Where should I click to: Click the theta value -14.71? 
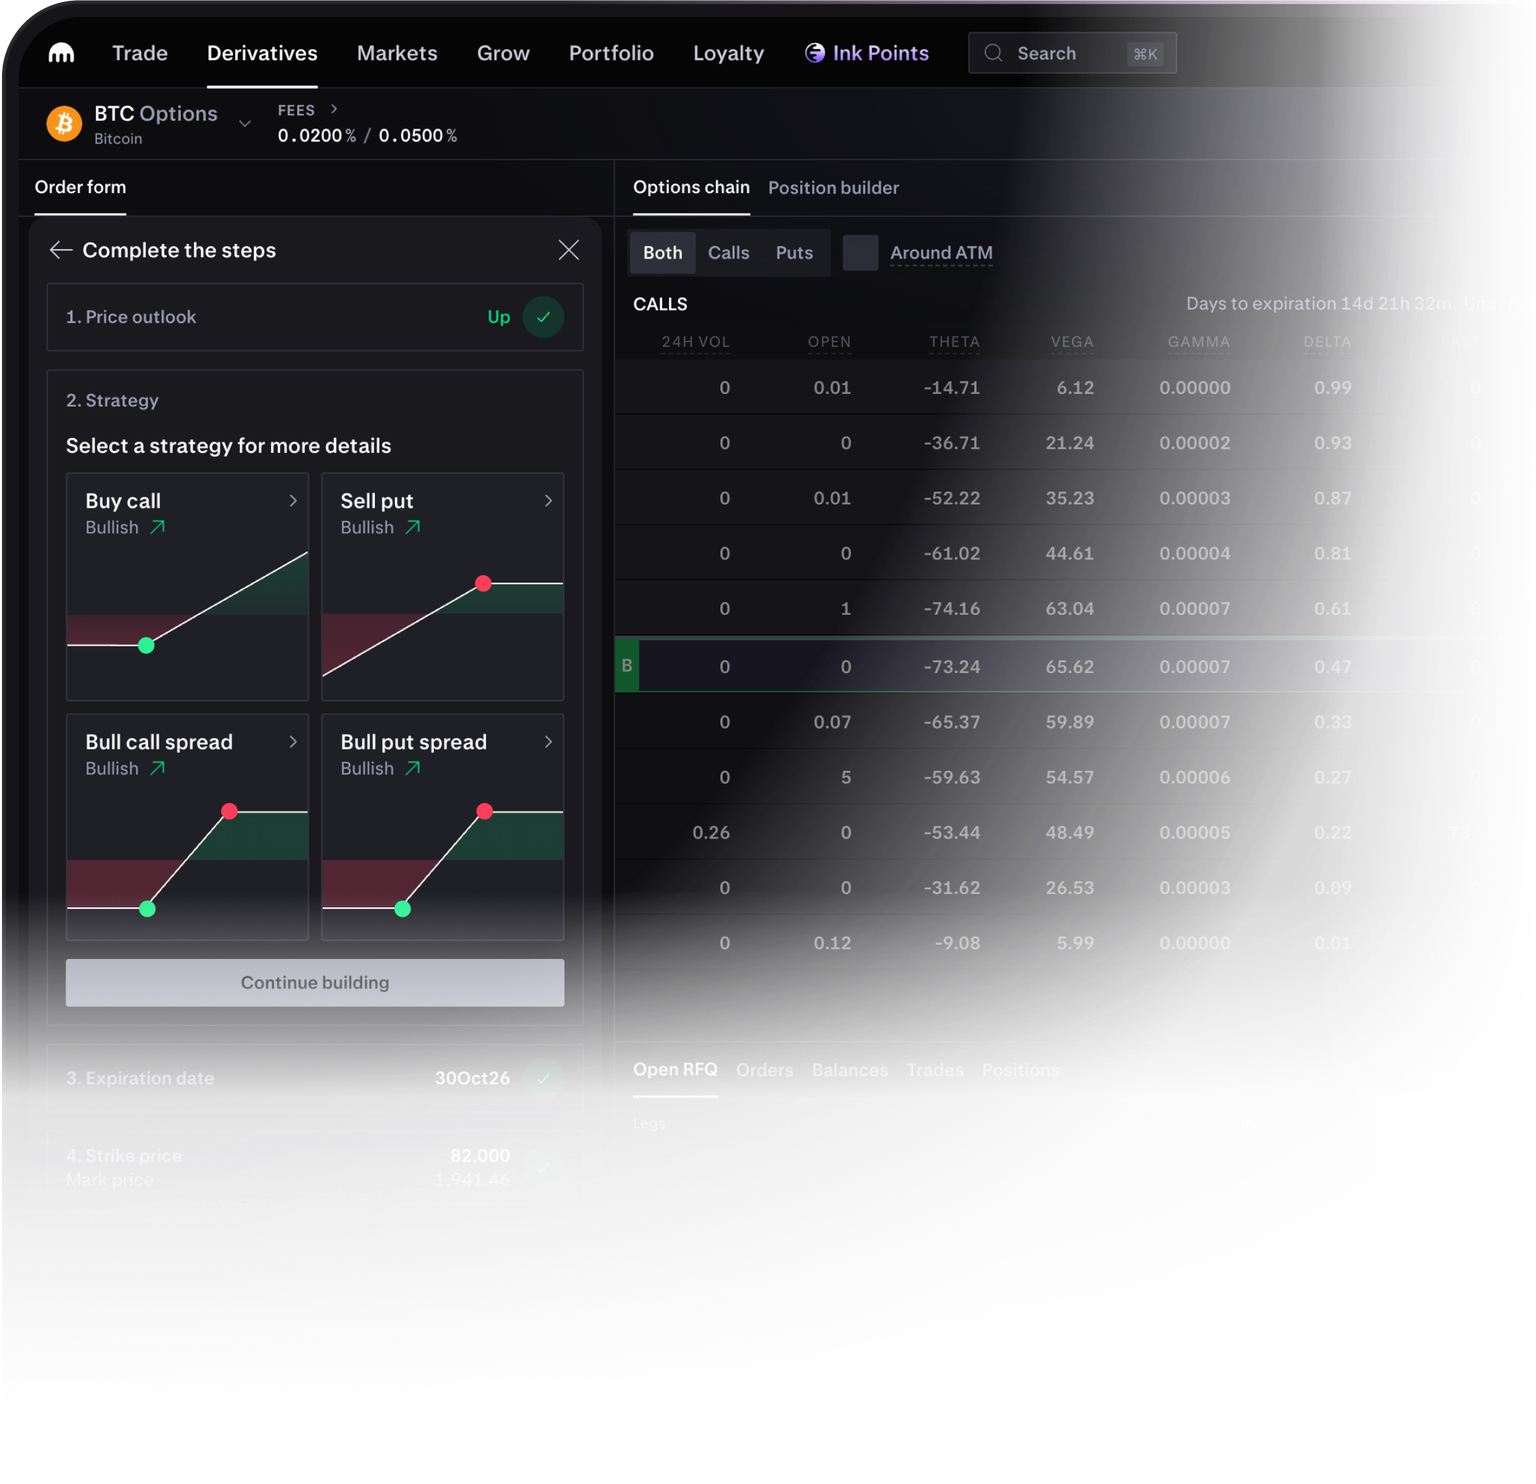point(952,388)
